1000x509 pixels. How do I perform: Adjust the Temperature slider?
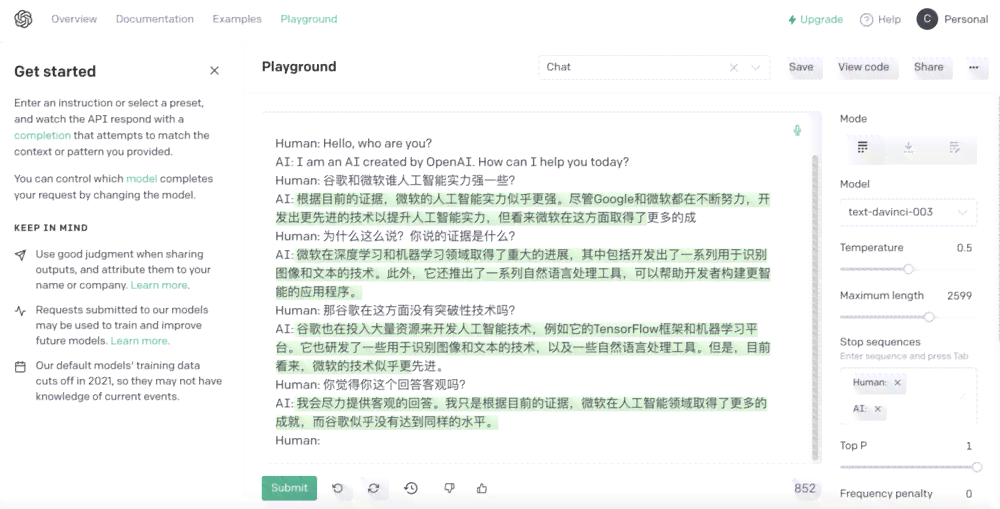click(x=908, y=269)
